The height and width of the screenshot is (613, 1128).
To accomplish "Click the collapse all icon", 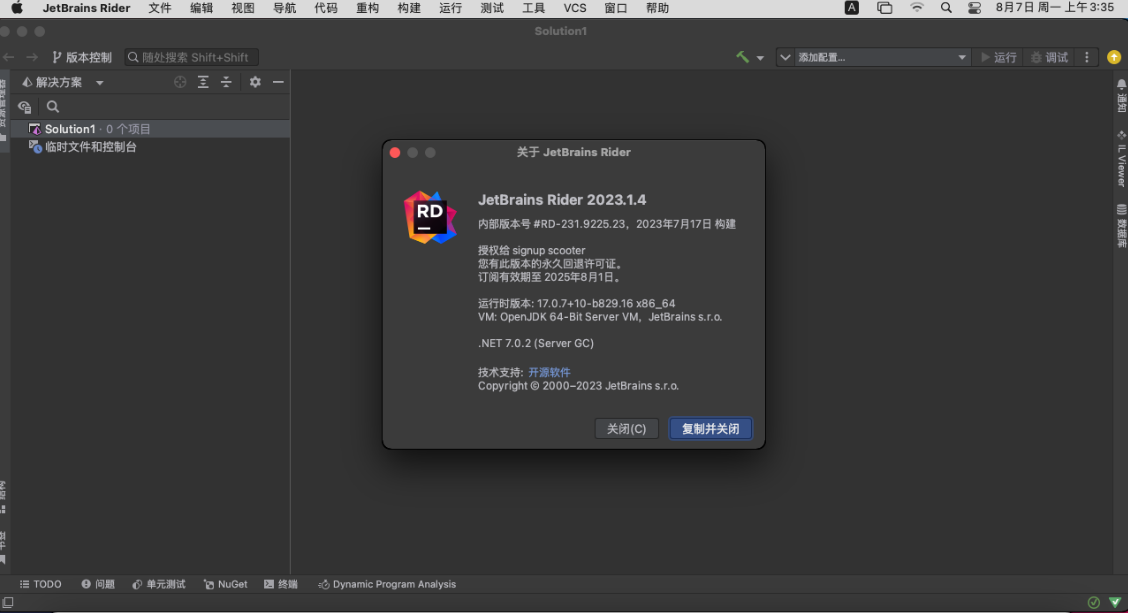I will coord(226,82).
